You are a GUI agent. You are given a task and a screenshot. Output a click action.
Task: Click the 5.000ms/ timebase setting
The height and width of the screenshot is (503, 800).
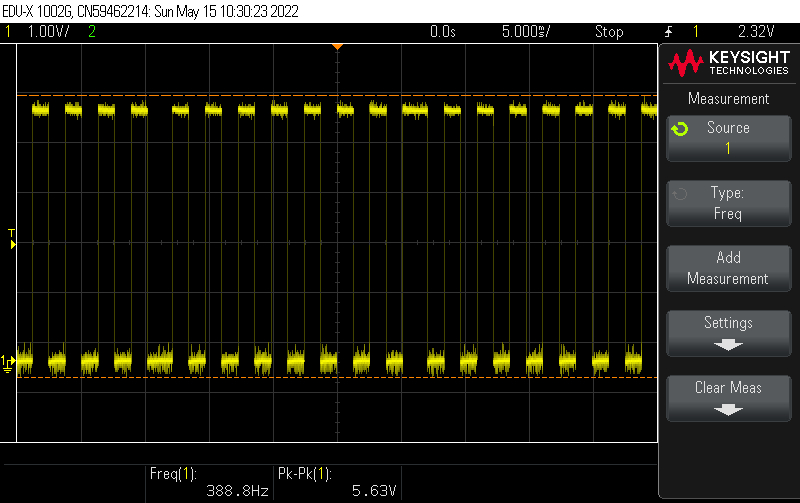(x=525, y=32)
